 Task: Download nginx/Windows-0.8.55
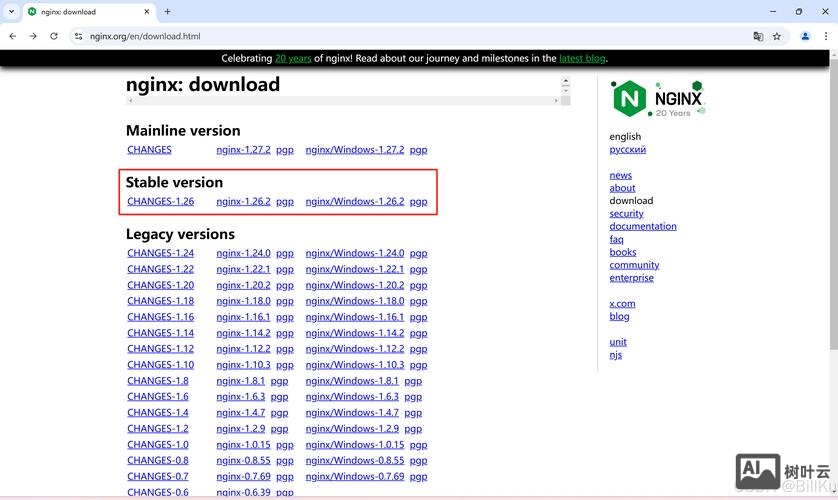(355, 460)
